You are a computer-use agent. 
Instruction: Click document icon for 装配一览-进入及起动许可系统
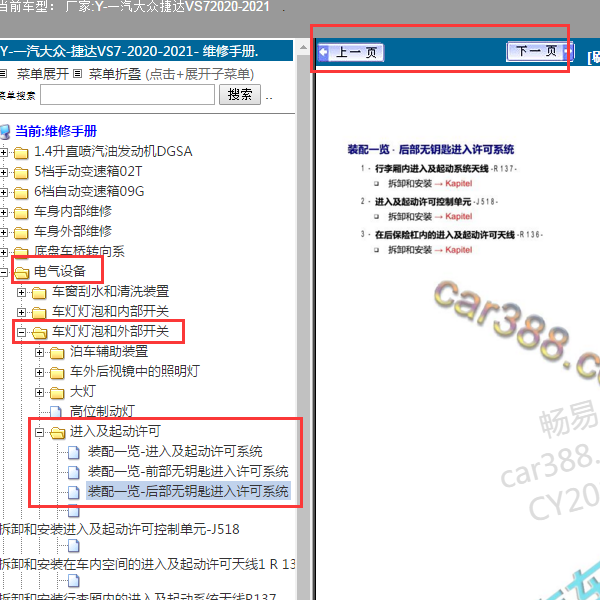74,452
